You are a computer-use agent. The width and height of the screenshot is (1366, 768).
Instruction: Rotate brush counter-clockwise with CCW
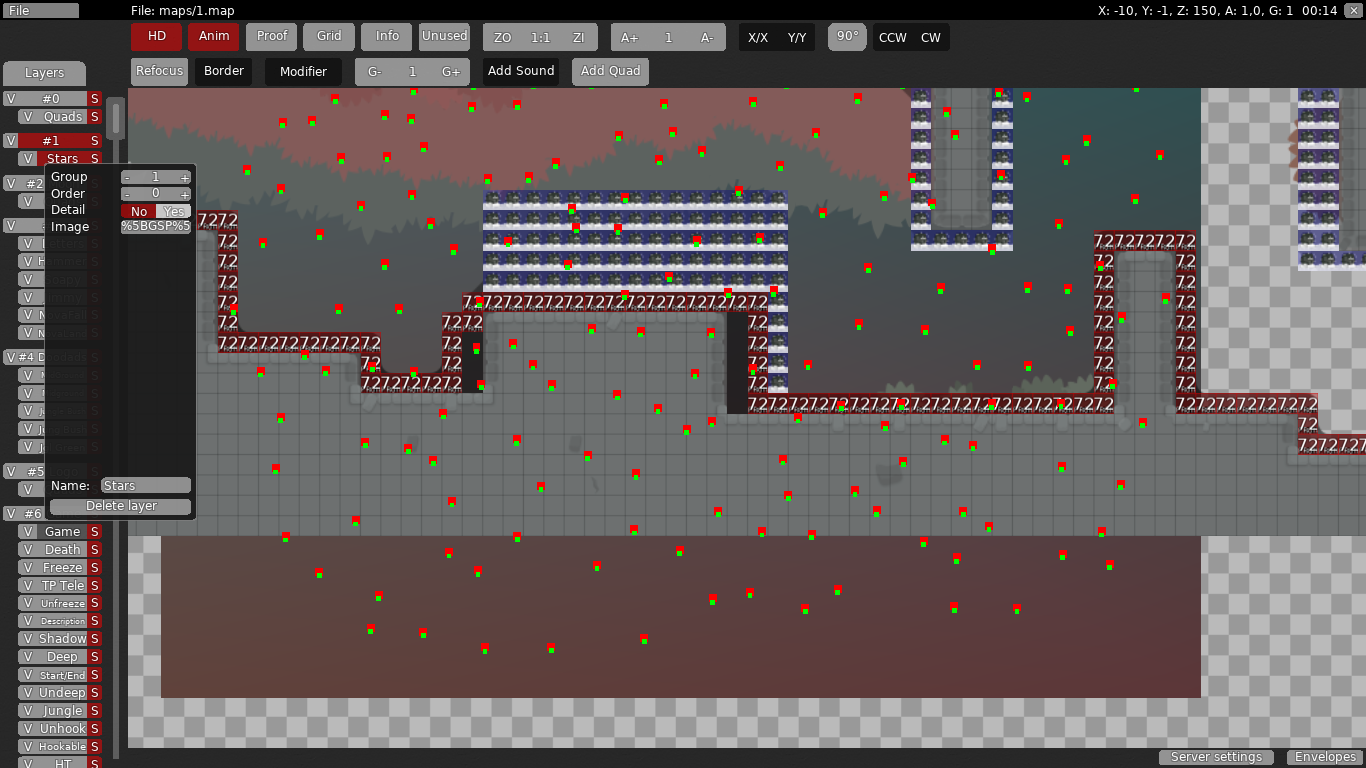892,37
